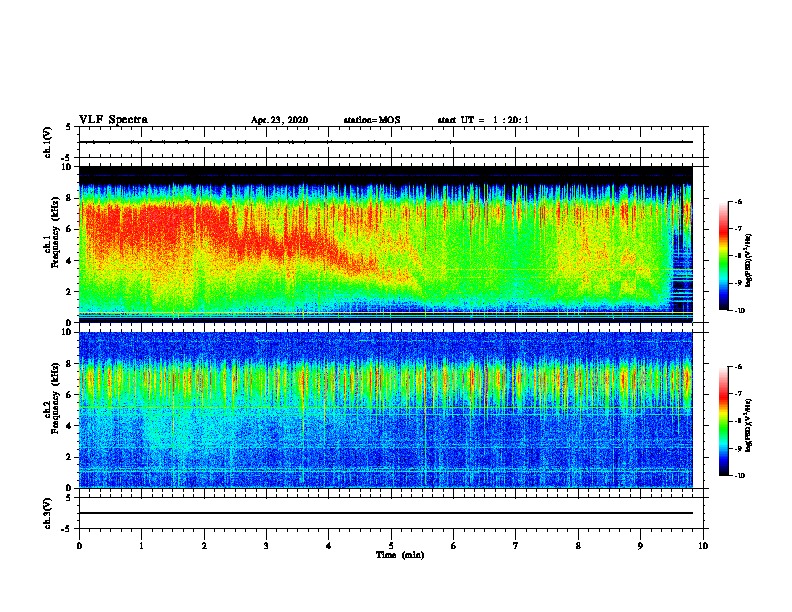Click the time axis tick label '6'
The width and height of the screenshot is (792, 612).
pos(454,546)
